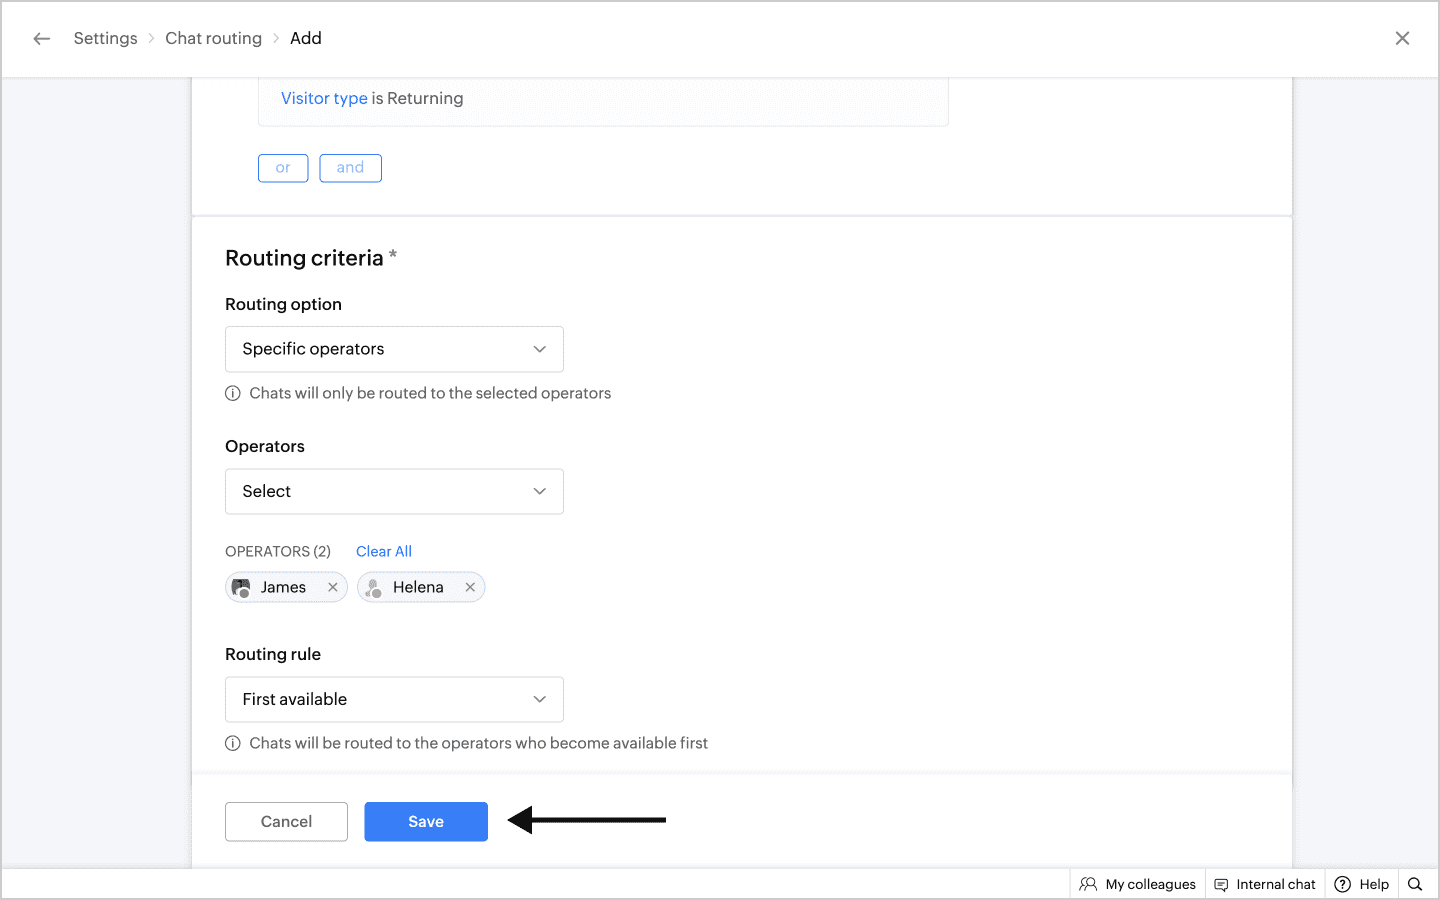1440x900 pixels.
Task: Click info icon beside selected operators note
Action: click(233, 393)
